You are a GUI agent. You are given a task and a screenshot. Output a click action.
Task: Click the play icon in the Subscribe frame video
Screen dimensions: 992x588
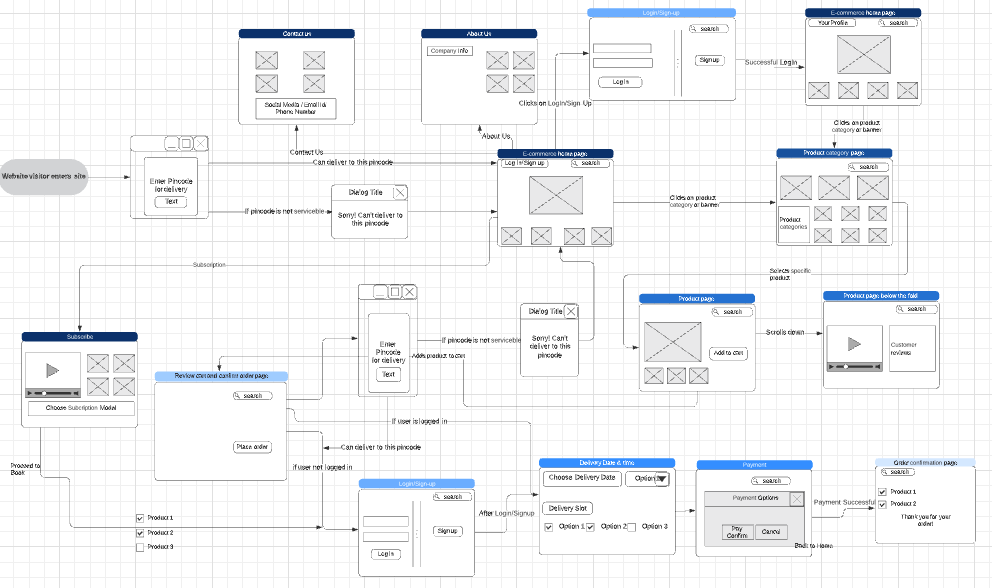(53, 370)
